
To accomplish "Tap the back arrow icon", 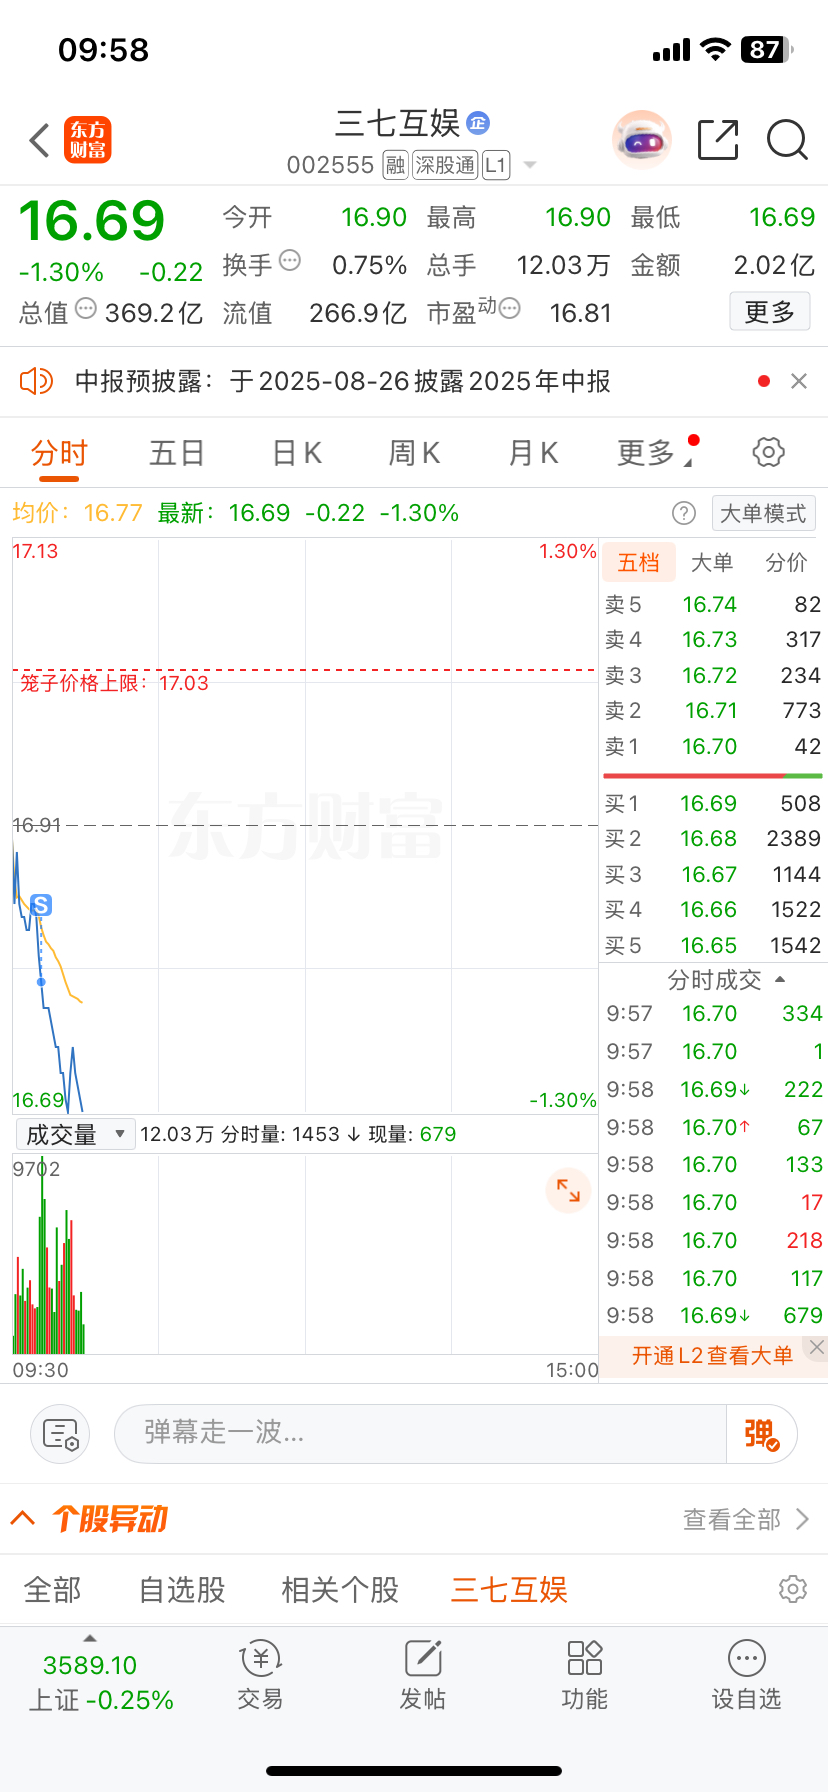I will pyautogui.click(x=40, y=141).
